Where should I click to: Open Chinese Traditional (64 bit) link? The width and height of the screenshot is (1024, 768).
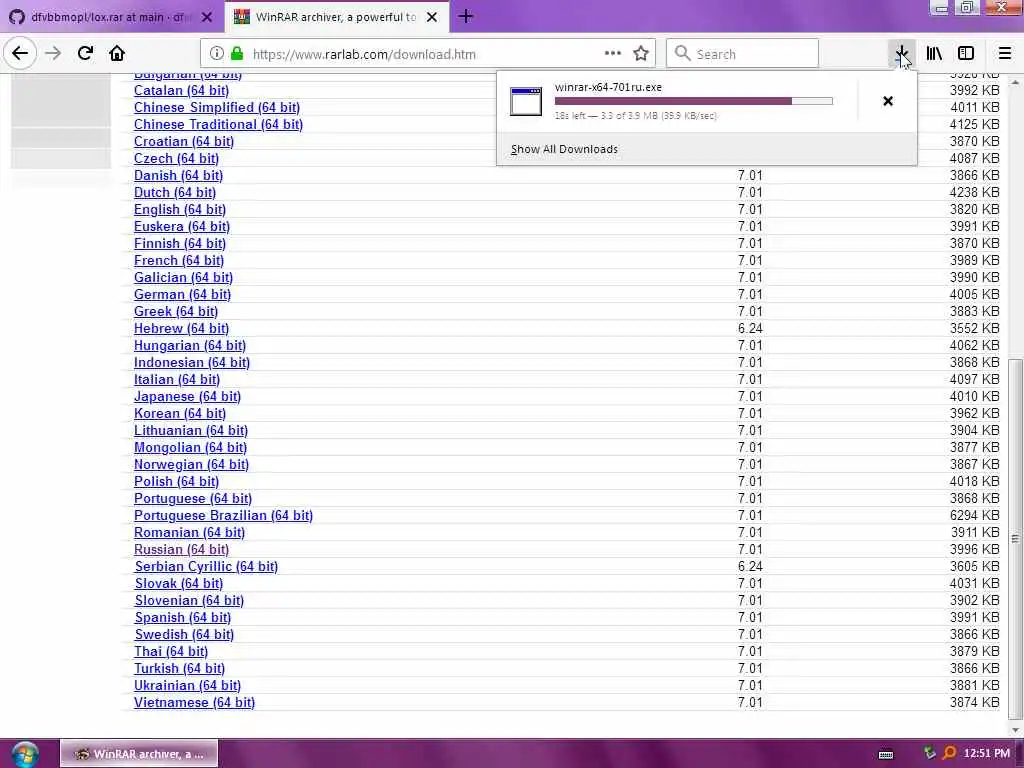click(218, 124)
